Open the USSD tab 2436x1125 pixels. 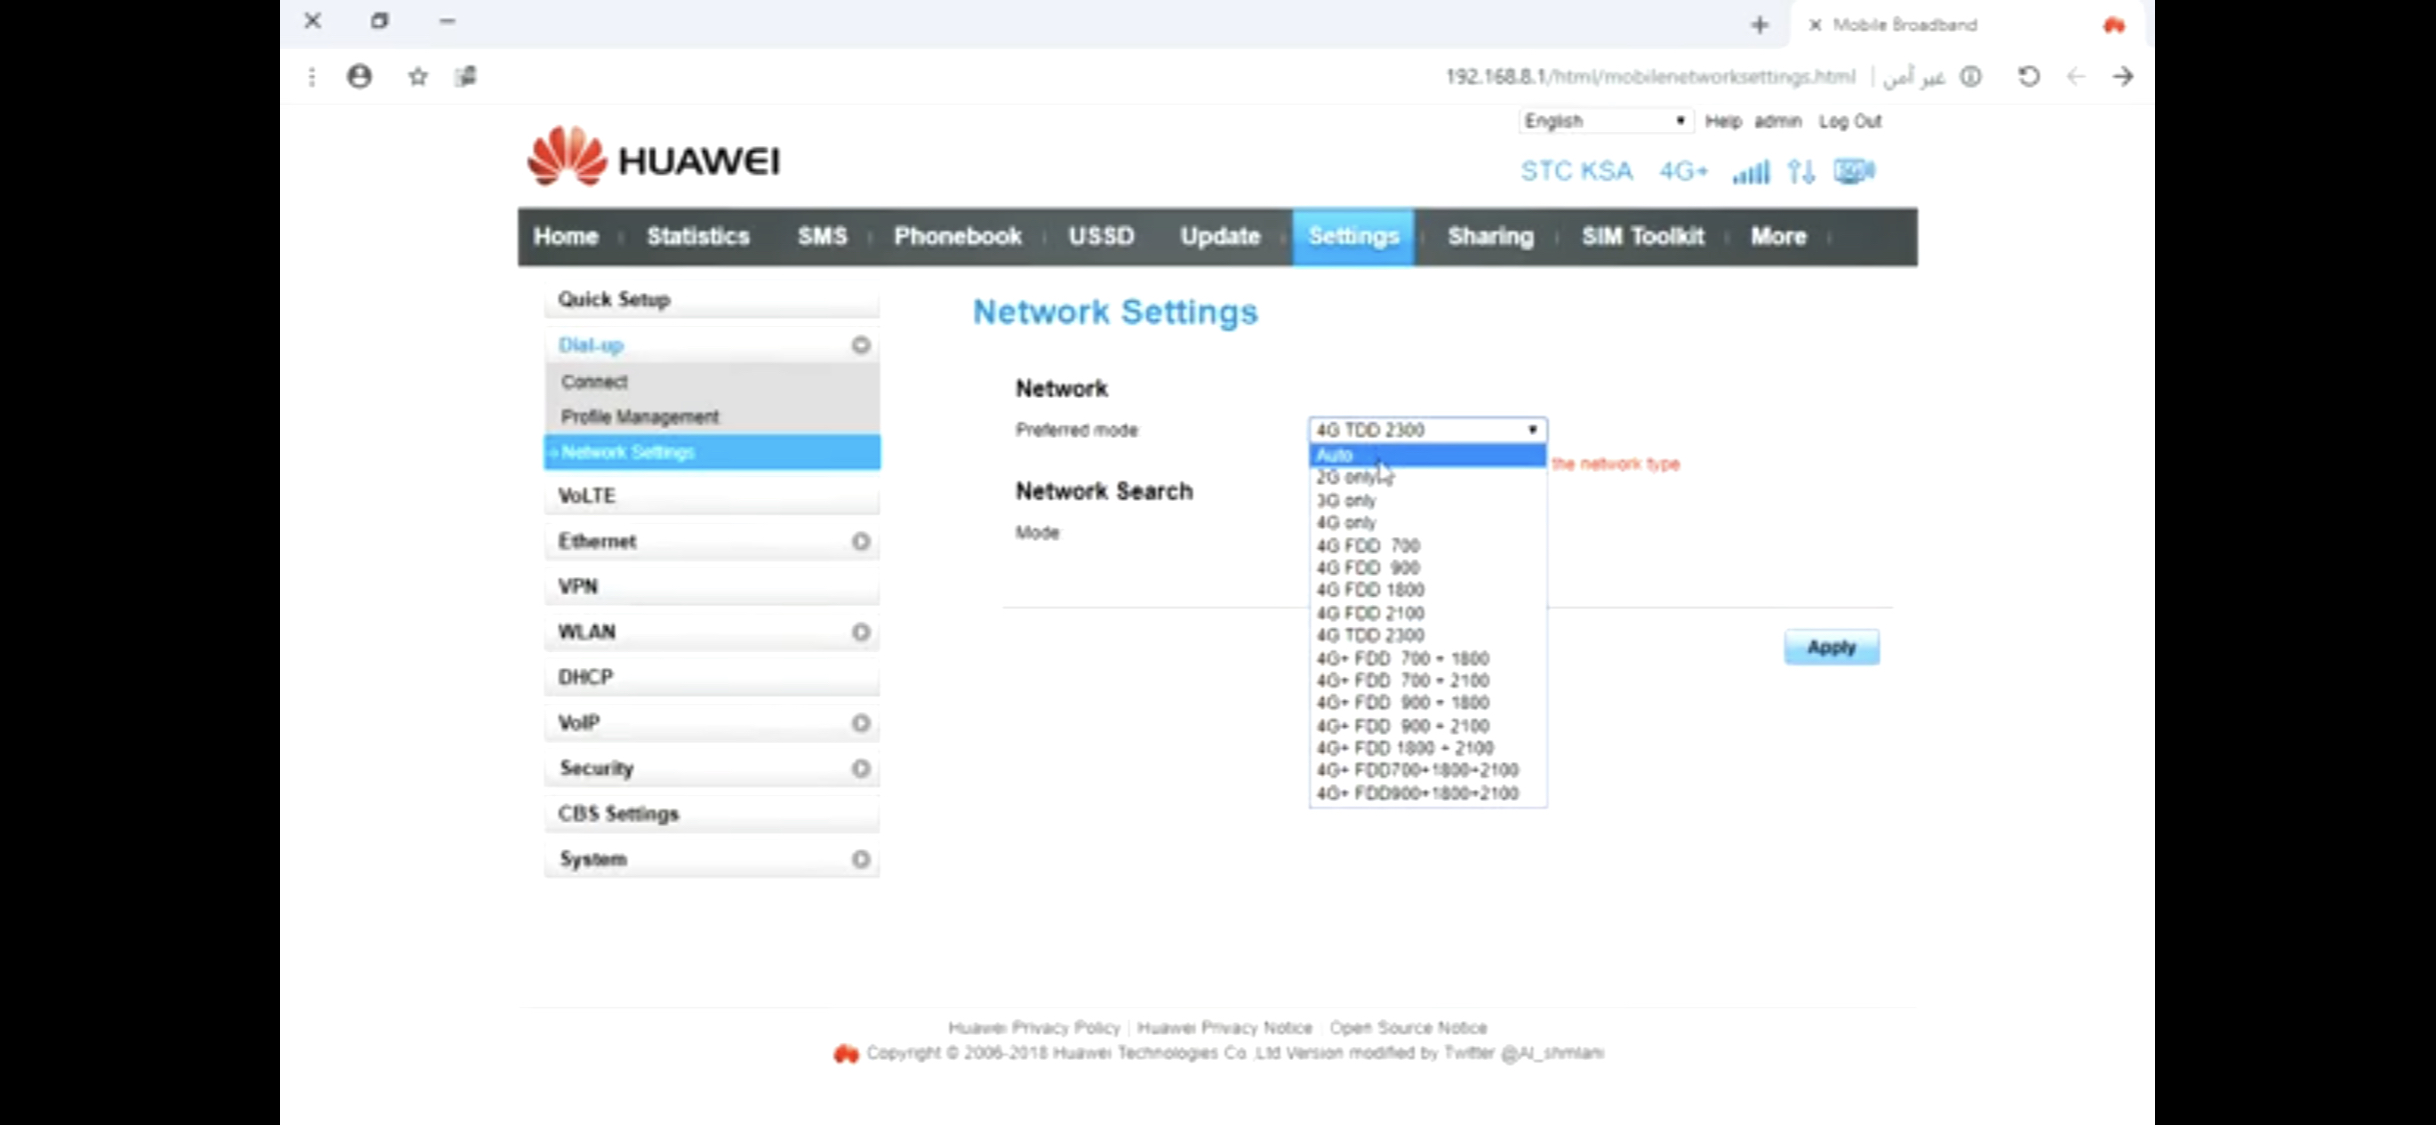tap(1101, 237)
